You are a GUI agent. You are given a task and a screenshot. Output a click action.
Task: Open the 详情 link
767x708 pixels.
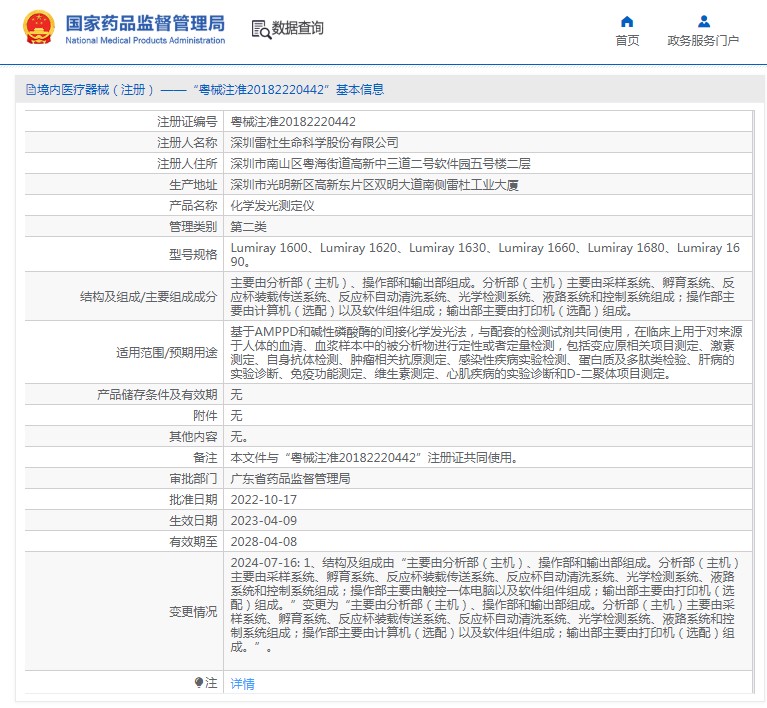[x=243, y=684]
